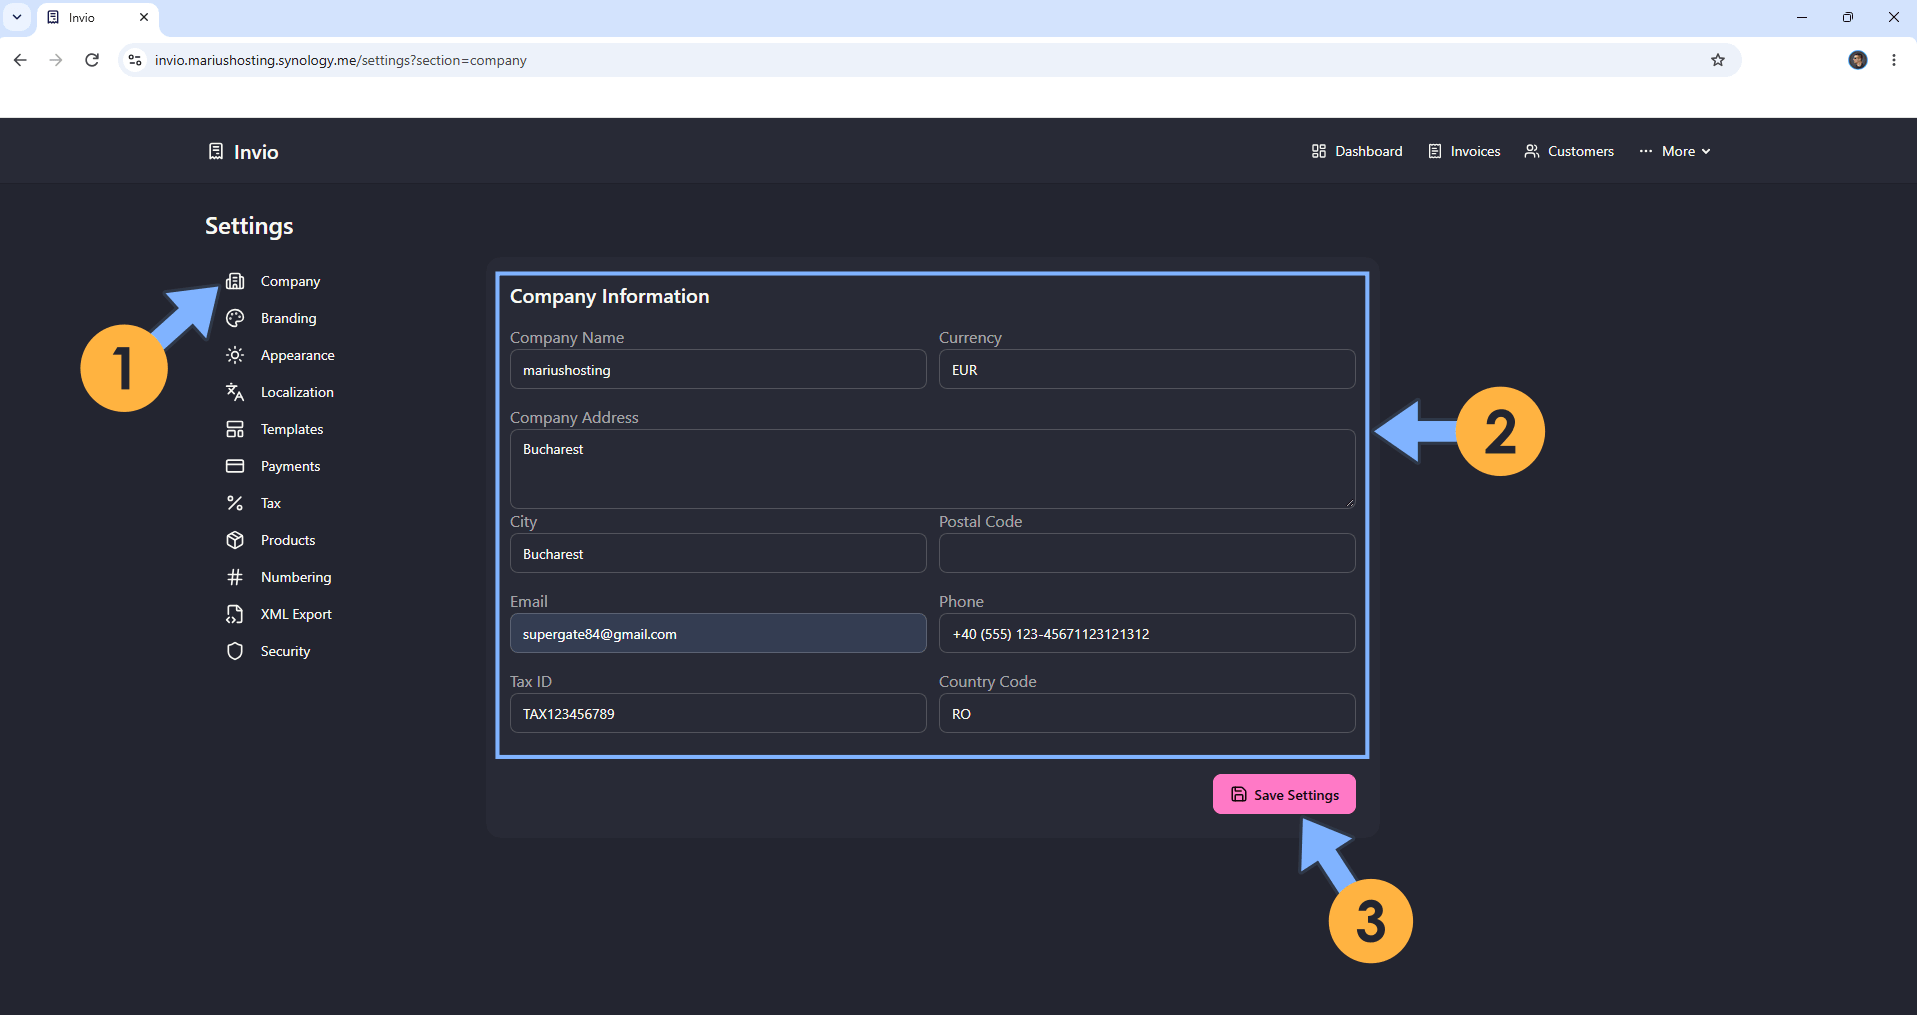This screenshot has width=1917, height=1015.
Task: Click the Save Settings button
Action: [x=1284, y=794]
